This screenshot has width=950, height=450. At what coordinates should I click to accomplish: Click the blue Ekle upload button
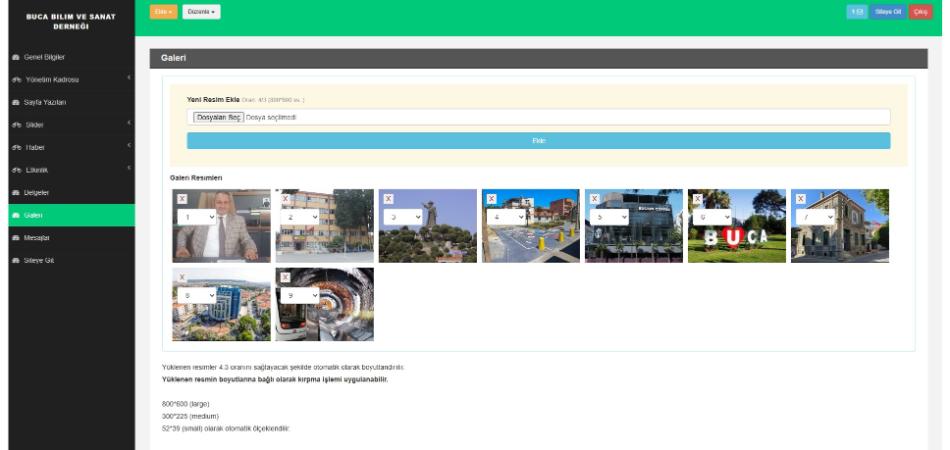pyautogui.click(x=539, y=141)
